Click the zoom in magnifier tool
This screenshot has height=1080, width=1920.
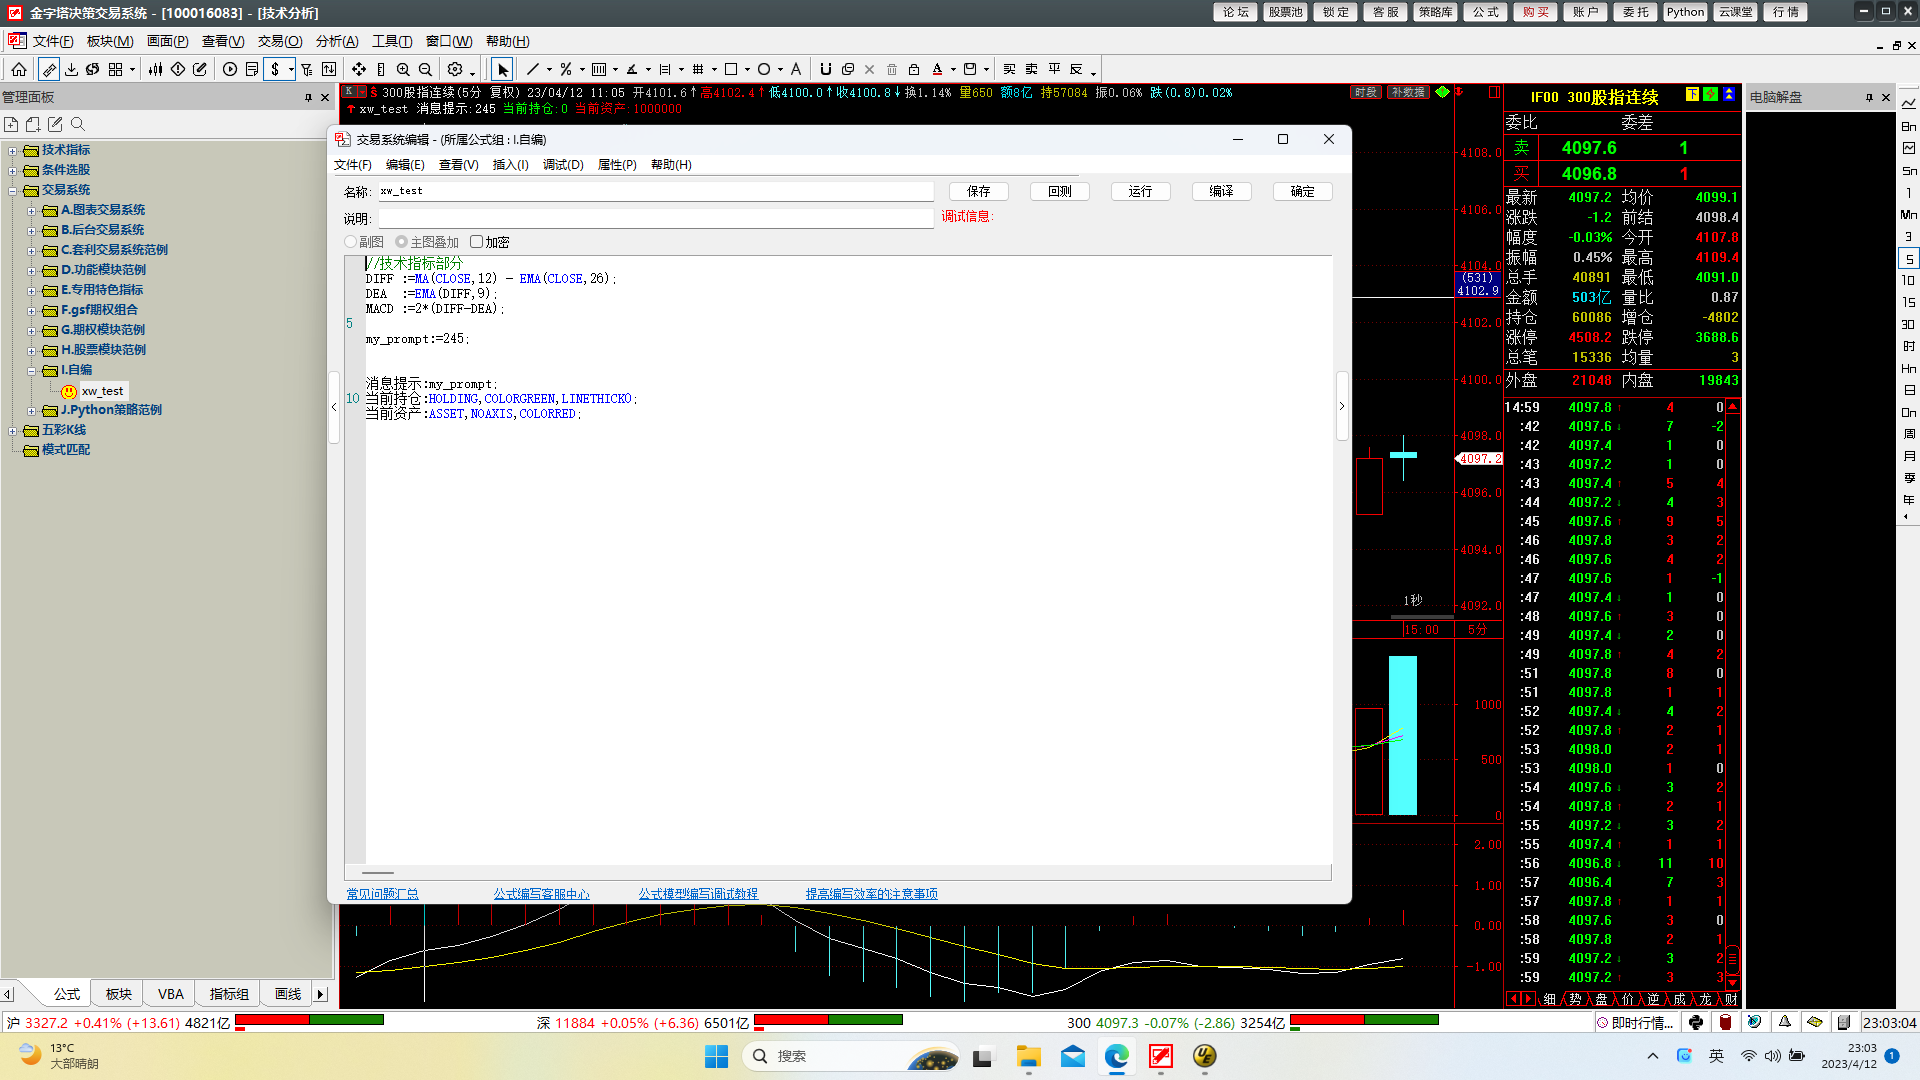(403, 69)
